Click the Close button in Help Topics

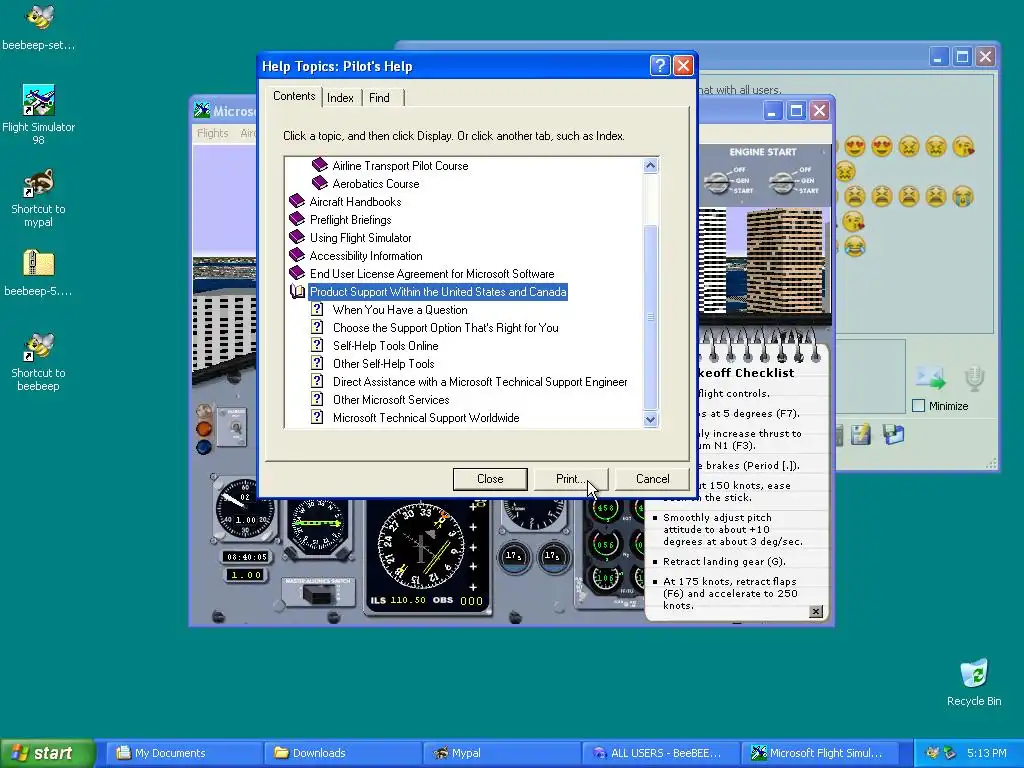pyautogui.click(x=490, y=479)
